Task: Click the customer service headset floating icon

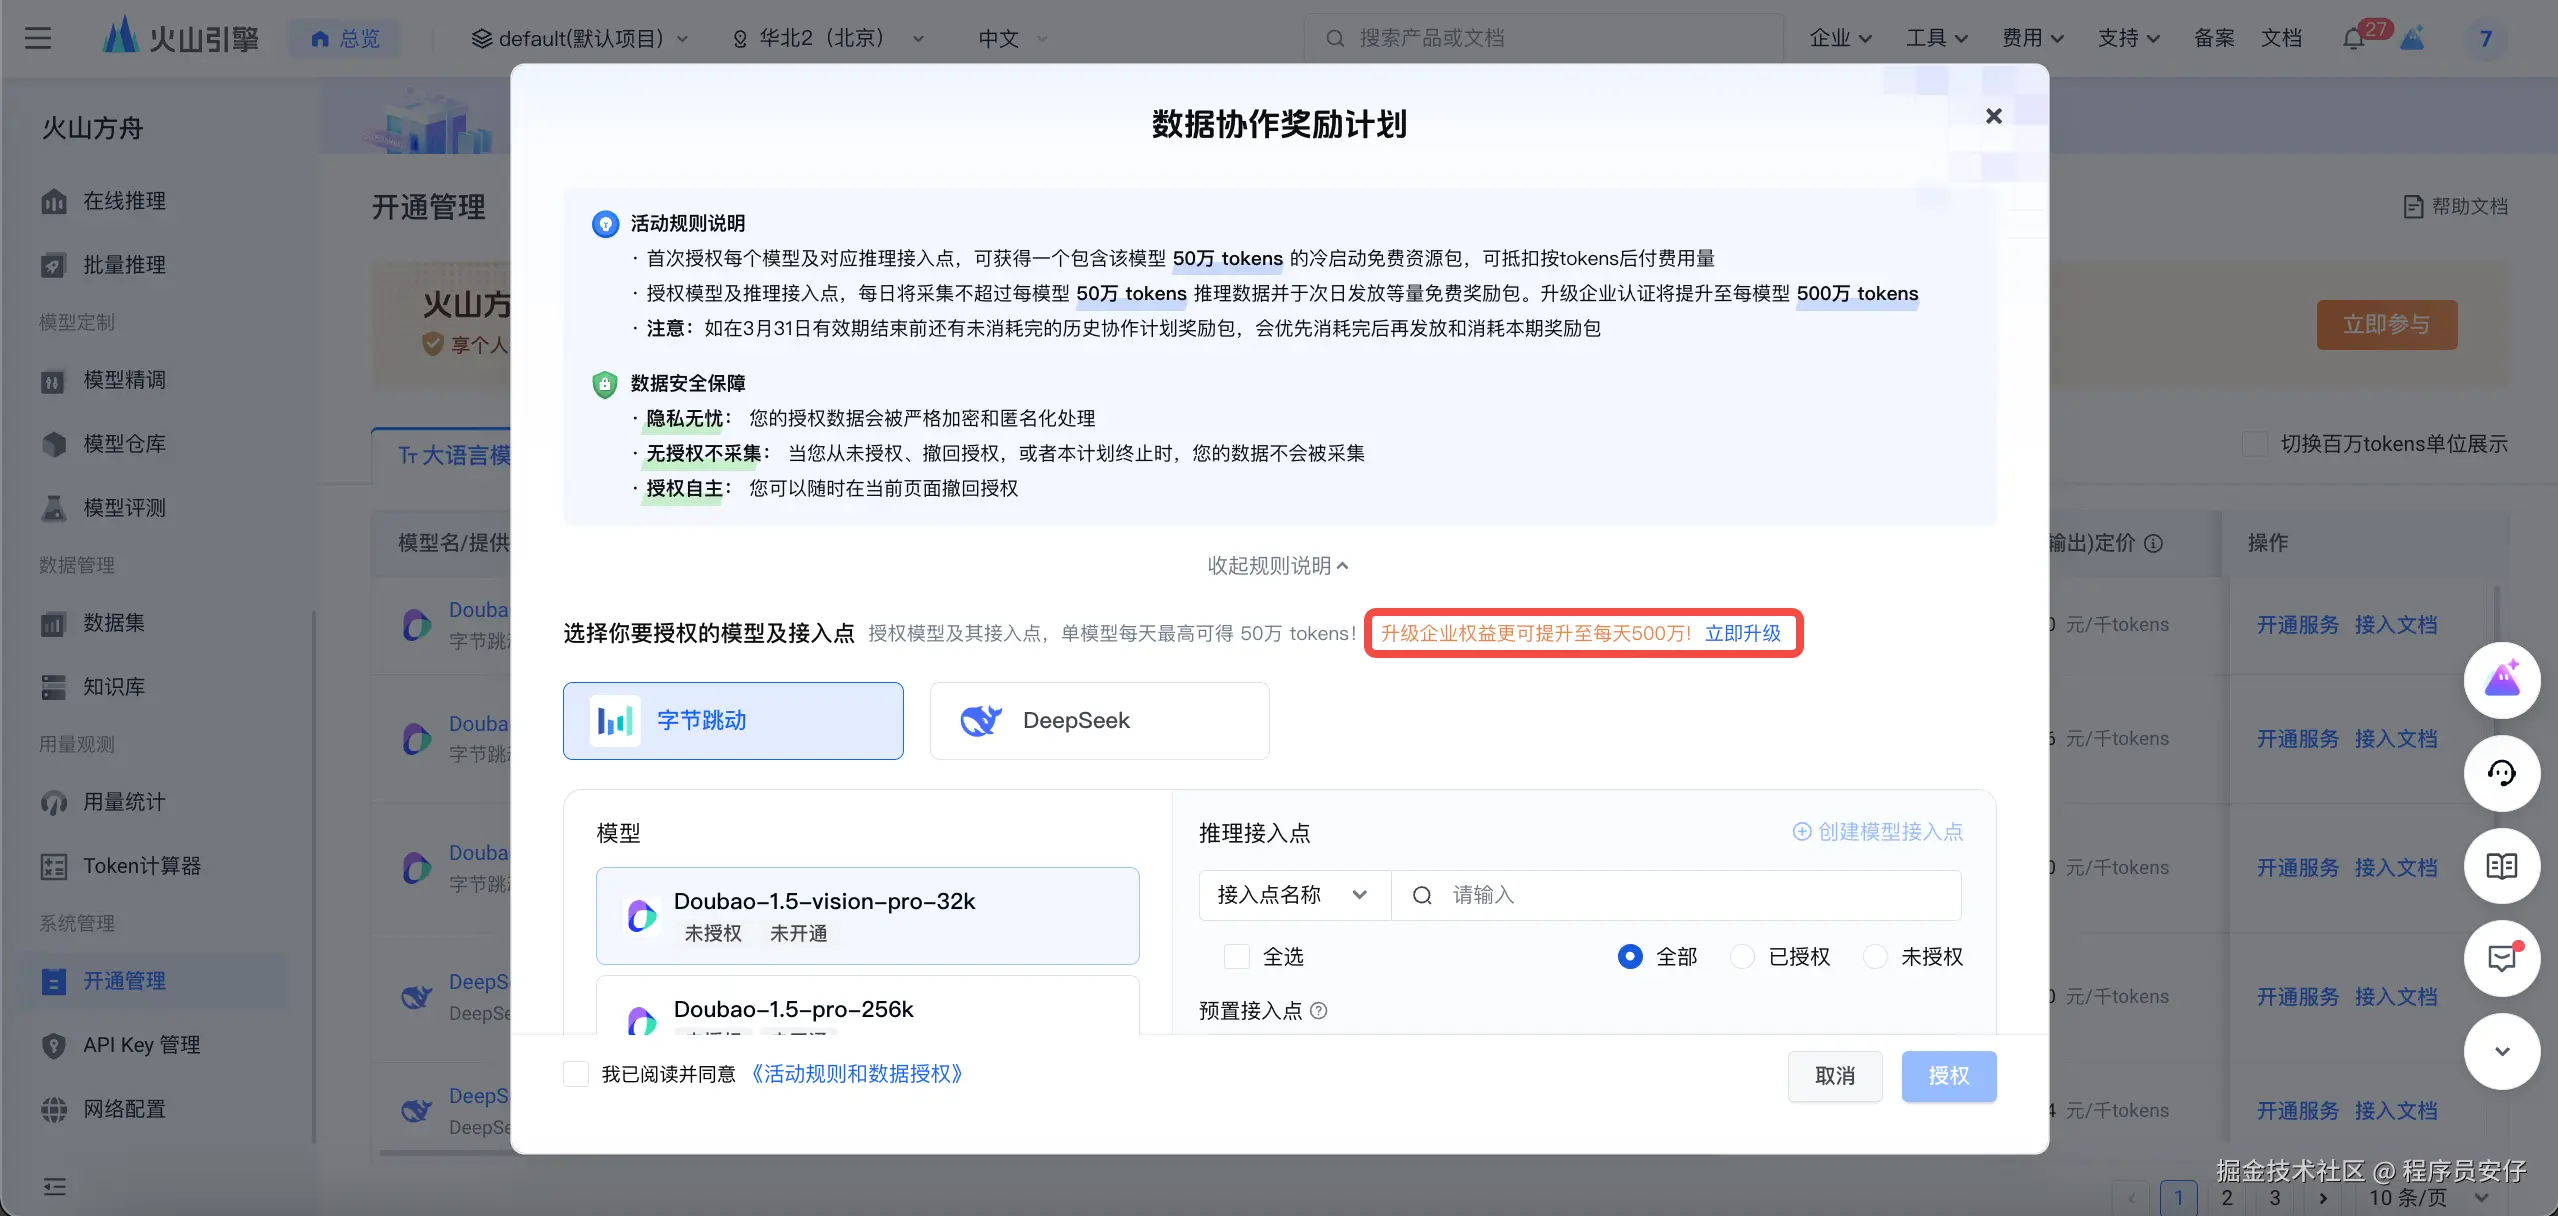Action: coord(2501,773)
